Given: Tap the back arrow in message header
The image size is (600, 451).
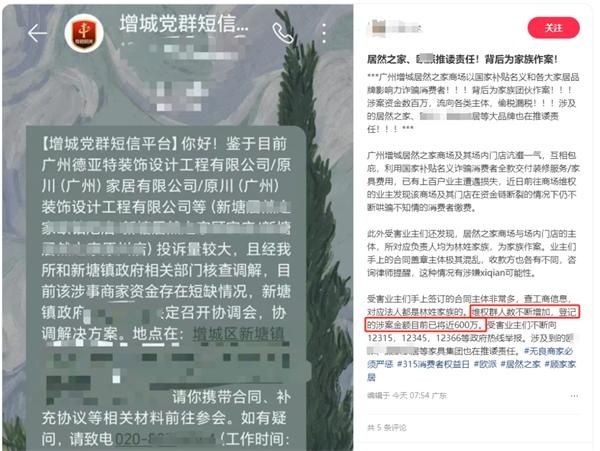Looking at the screenshot, I should (37, 33).
